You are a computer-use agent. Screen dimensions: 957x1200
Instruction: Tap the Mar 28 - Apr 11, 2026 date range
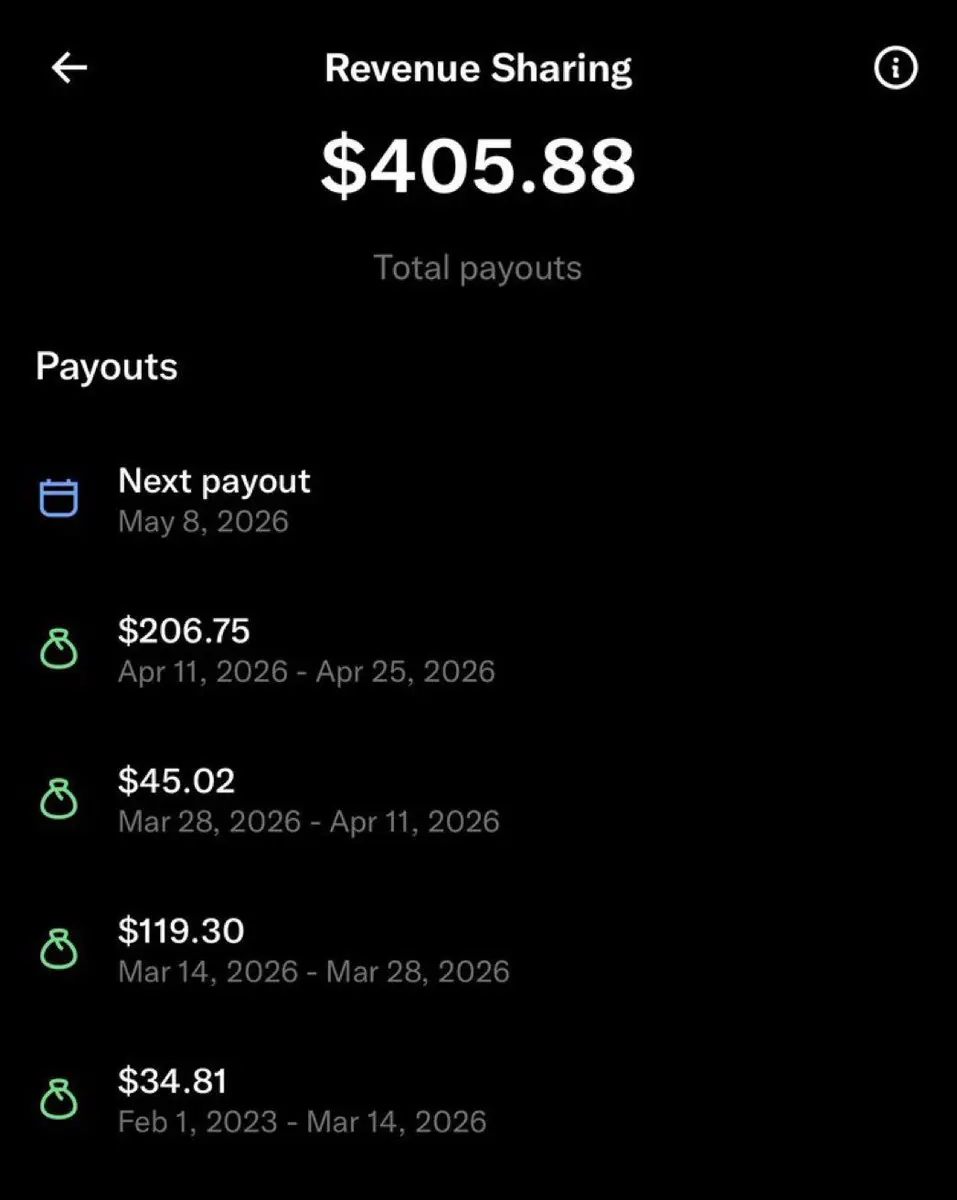click(x=308, y=822)
